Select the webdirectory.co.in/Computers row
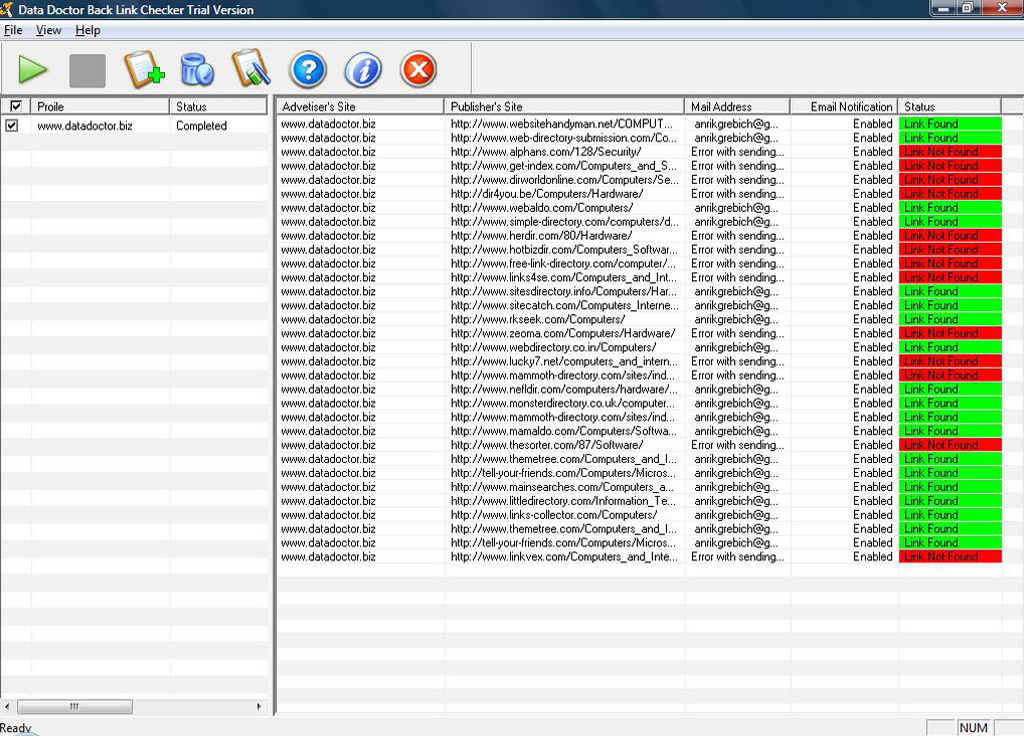 640,347
